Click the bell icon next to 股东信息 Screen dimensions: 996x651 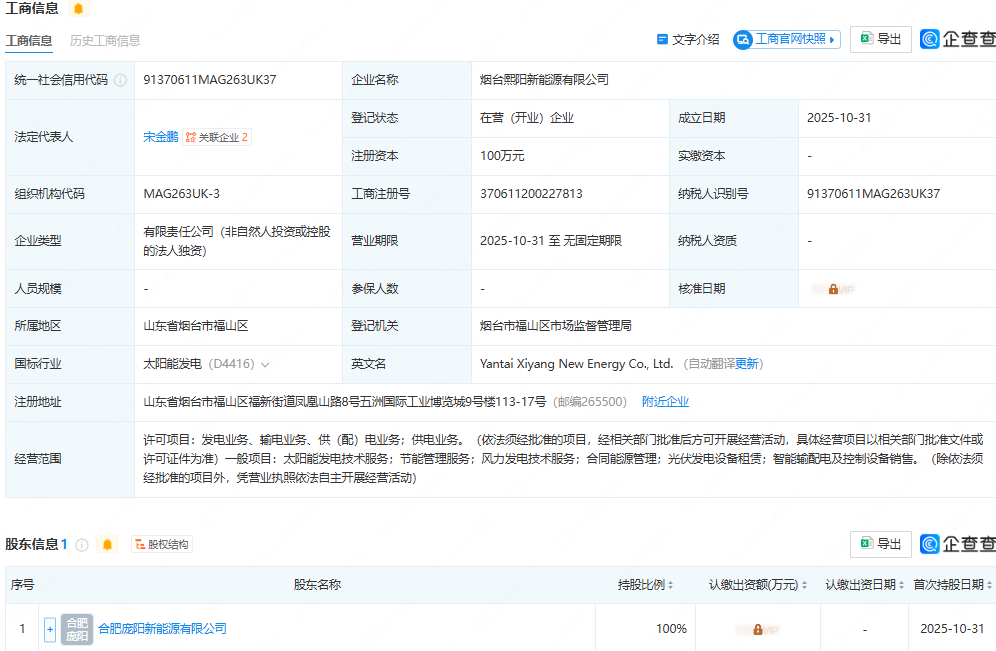pyautogui.click(x=108, y=545)
